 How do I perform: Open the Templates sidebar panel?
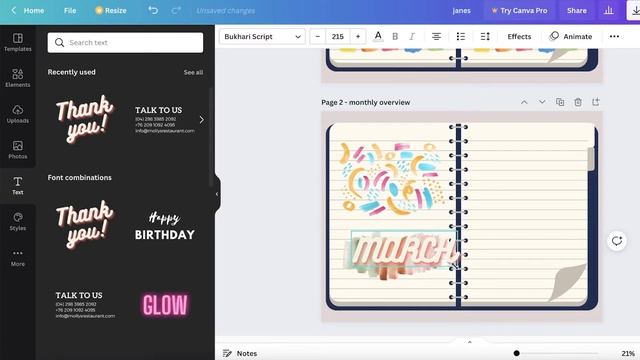[18, 42]
